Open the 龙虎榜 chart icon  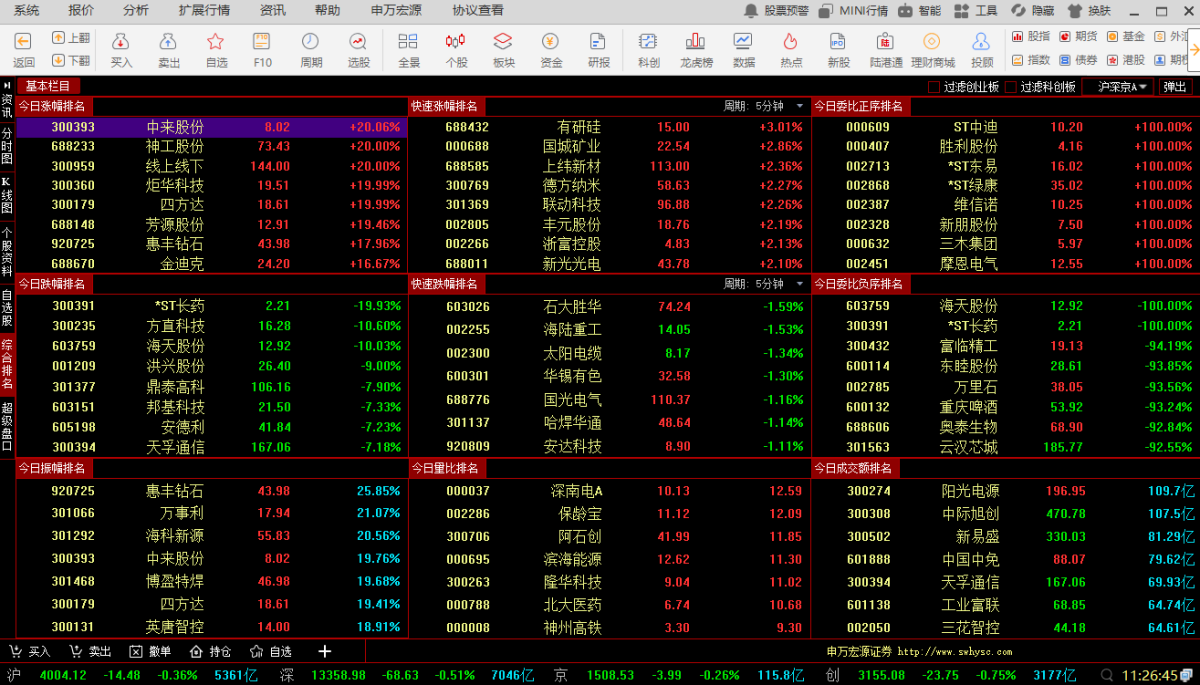pyautogui.click(x=695, y=42)
